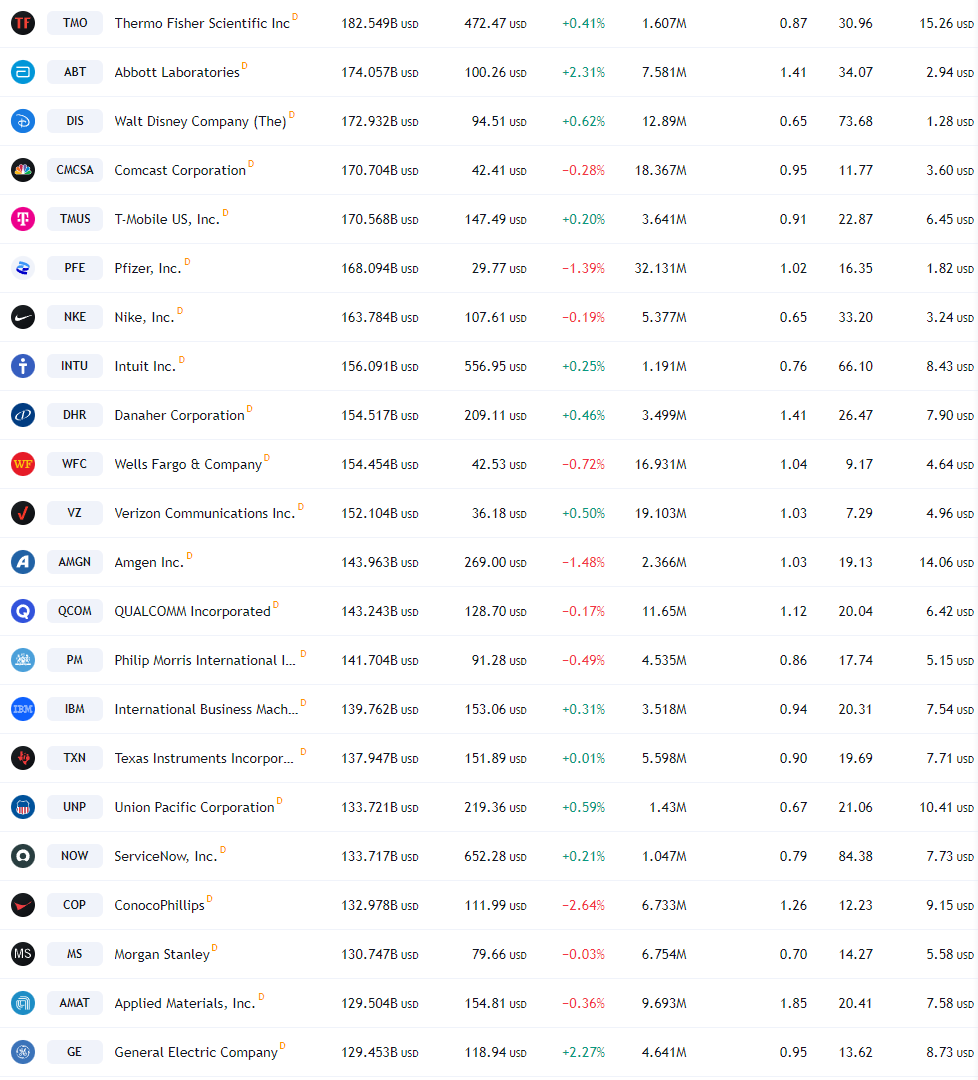Screen dimensions: 978x1080
Task: Click the IBM logo icon
Action: point(23,709)
